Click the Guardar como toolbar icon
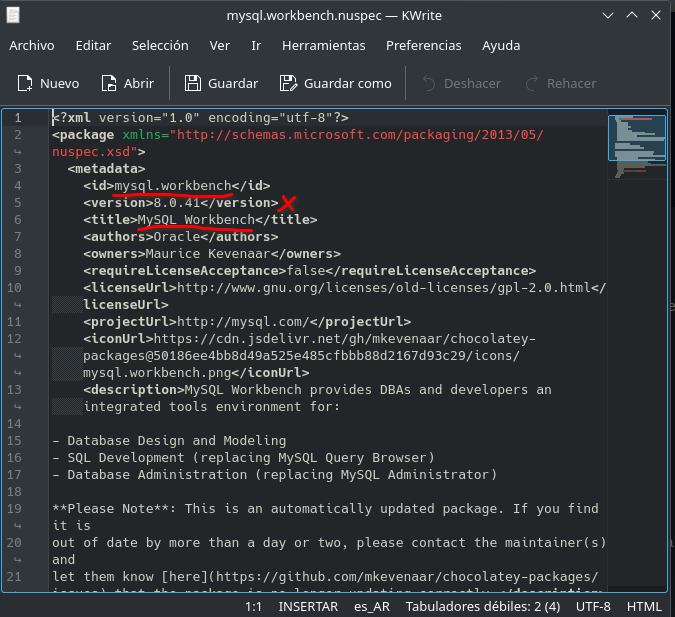Viewport: 675px width, 617px height. coord(289,84)
